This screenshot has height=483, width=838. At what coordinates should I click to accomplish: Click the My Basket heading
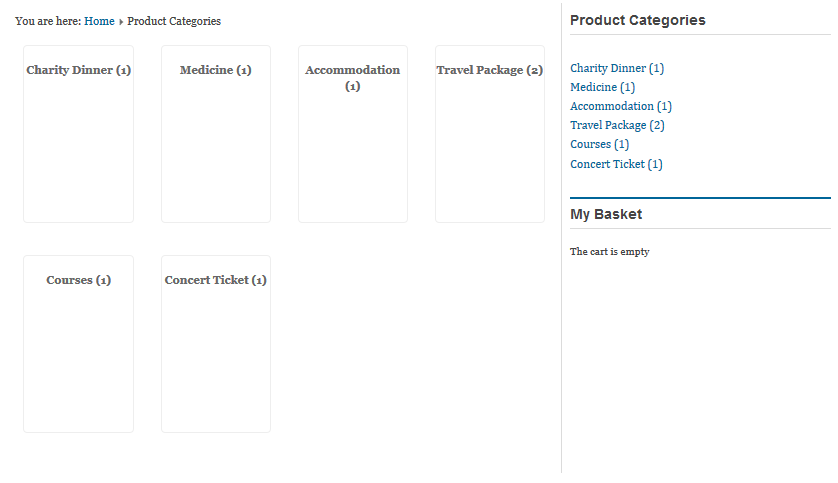point(606,214)
